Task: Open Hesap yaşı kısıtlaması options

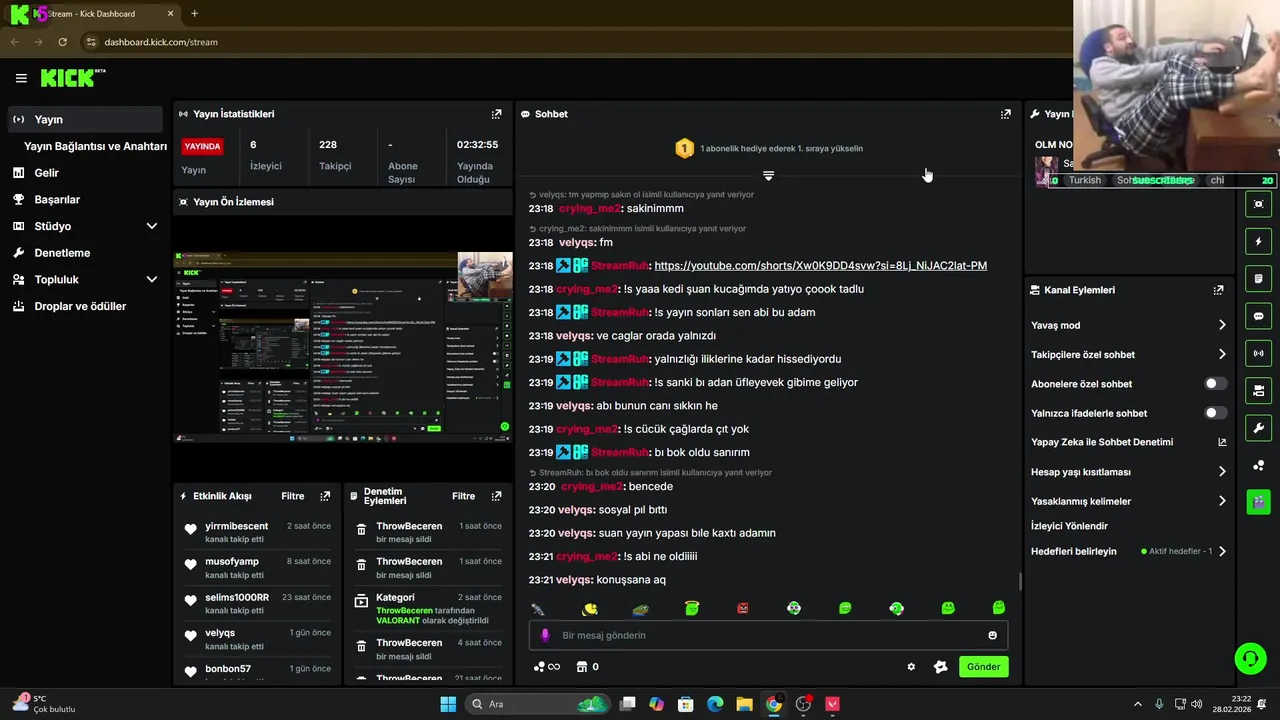Action: point(1128,472)
